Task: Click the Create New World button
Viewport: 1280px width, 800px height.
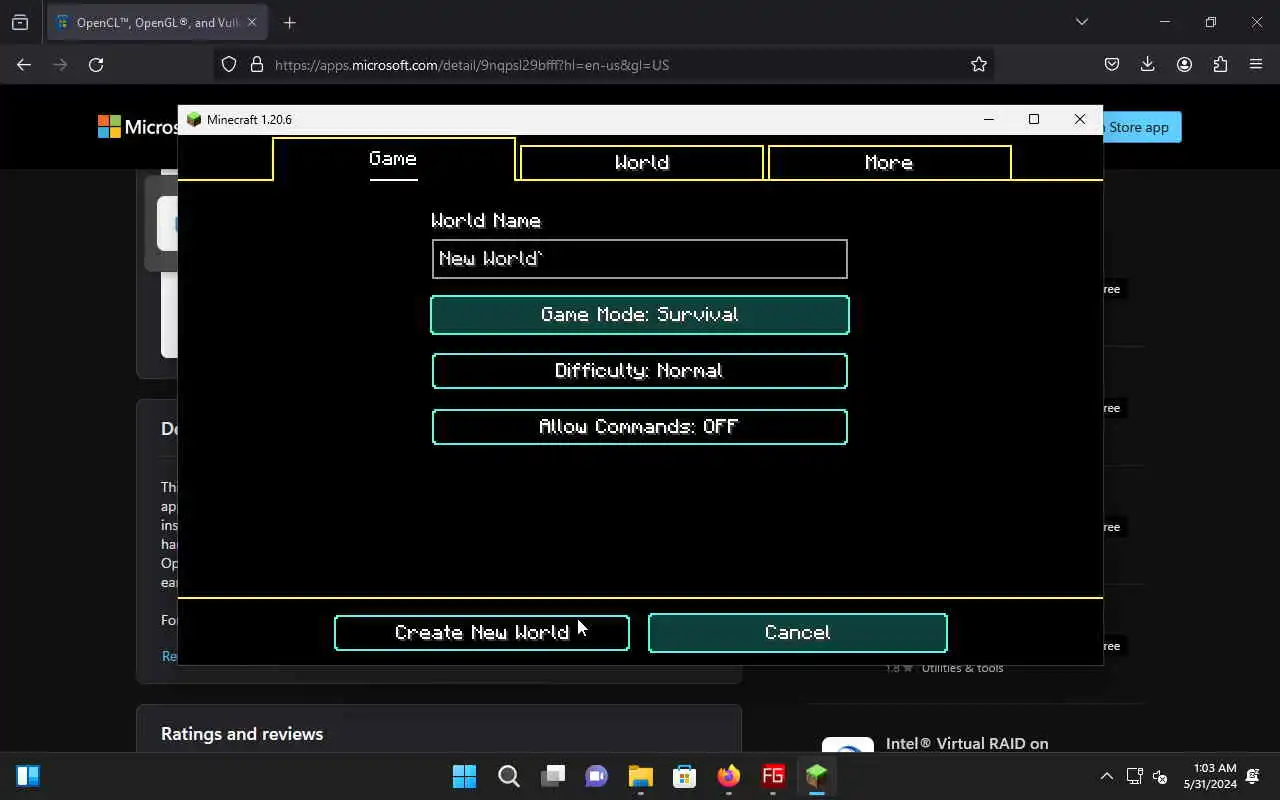Action: tap(482, 633)
